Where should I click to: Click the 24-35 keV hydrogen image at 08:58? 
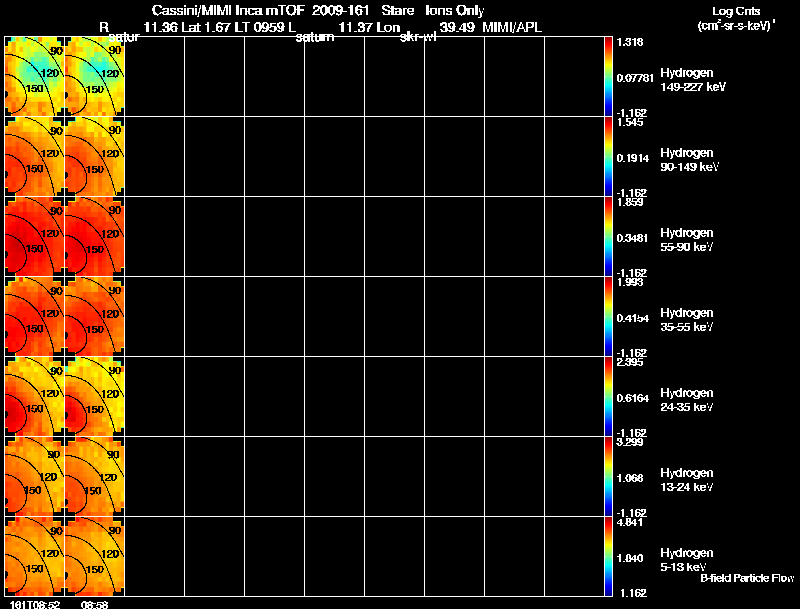point(94,397)
